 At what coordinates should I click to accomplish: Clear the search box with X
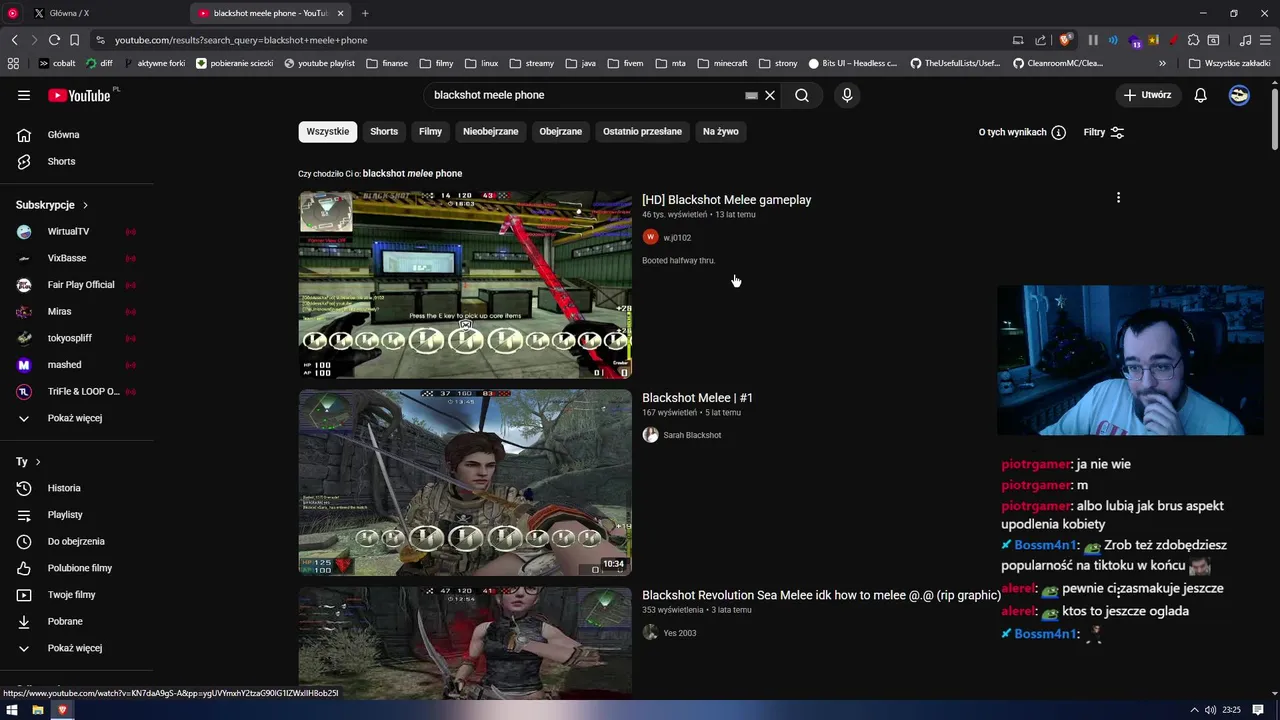(x=770, y=95)
